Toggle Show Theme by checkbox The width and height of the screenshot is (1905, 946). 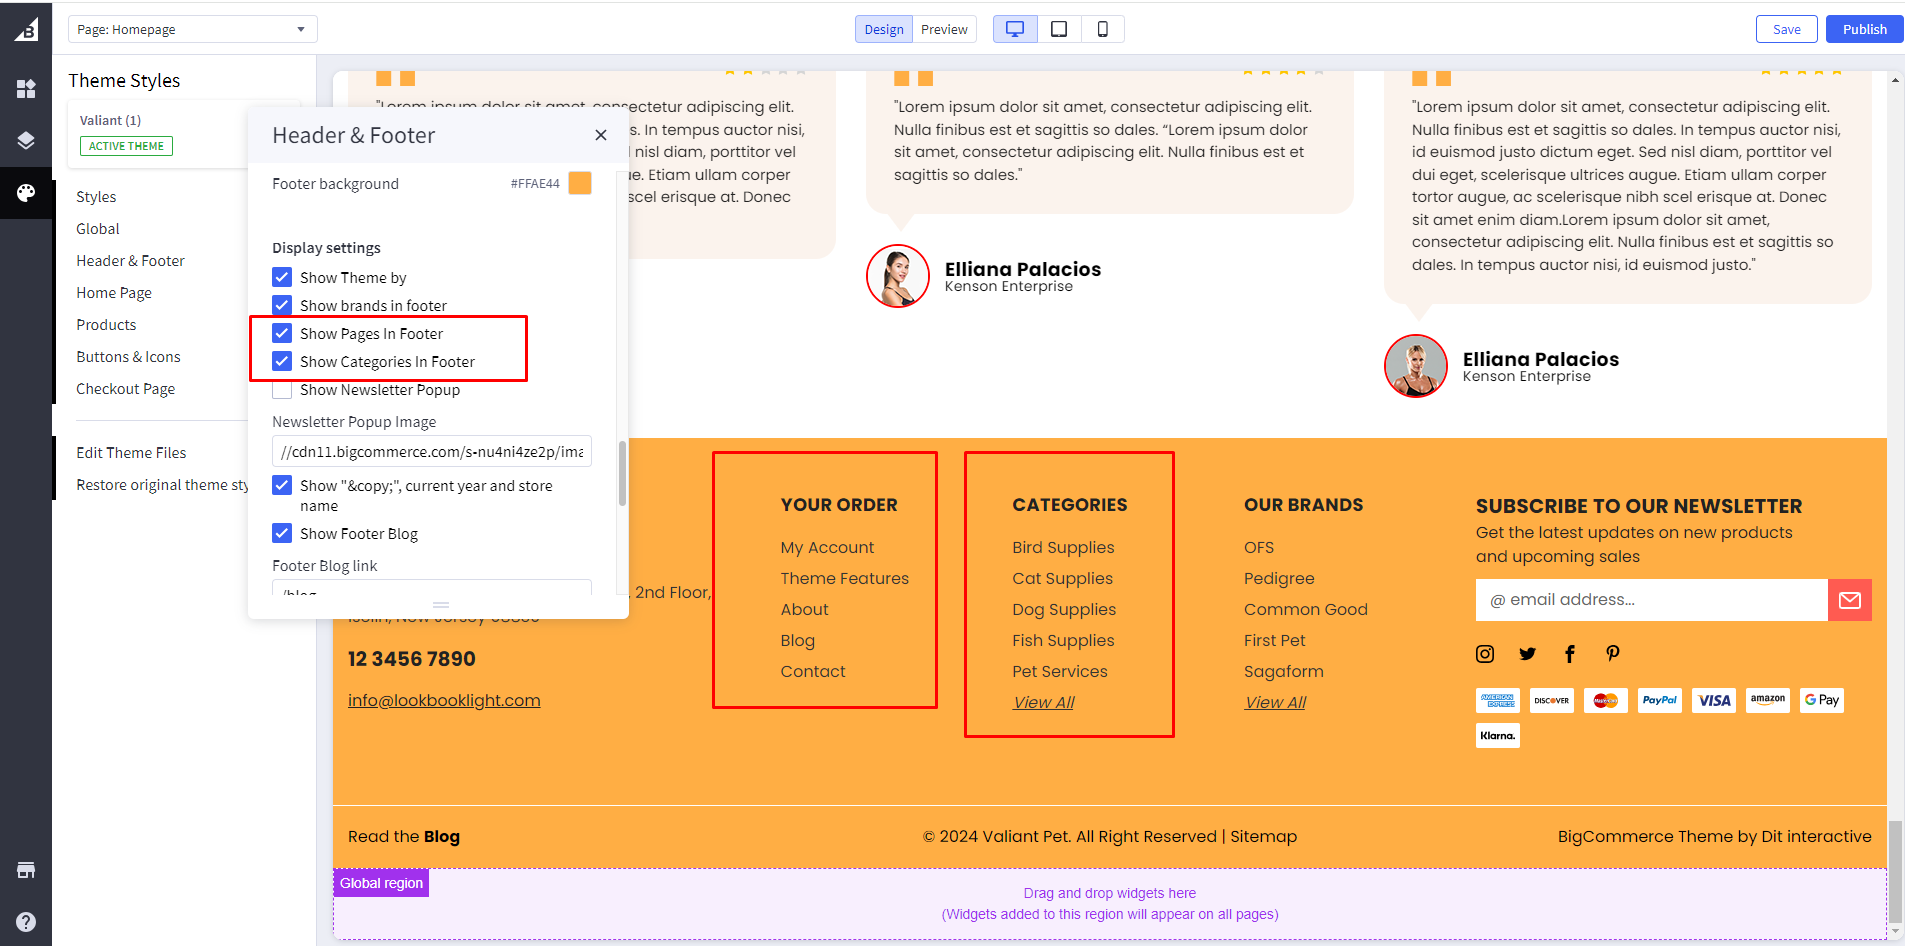point(282,277)
